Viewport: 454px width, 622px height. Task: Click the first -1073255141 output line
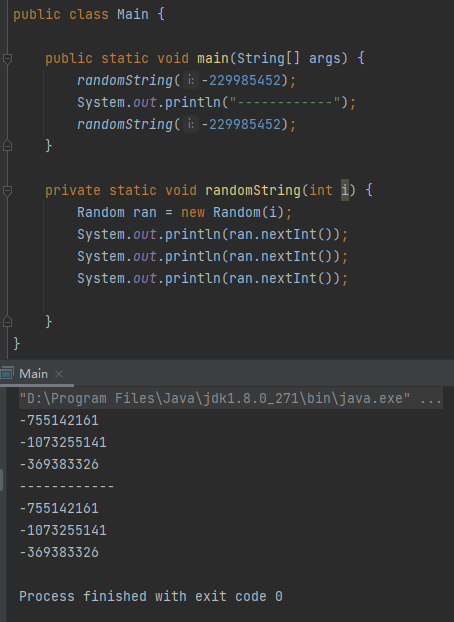(x=63, y=442)
